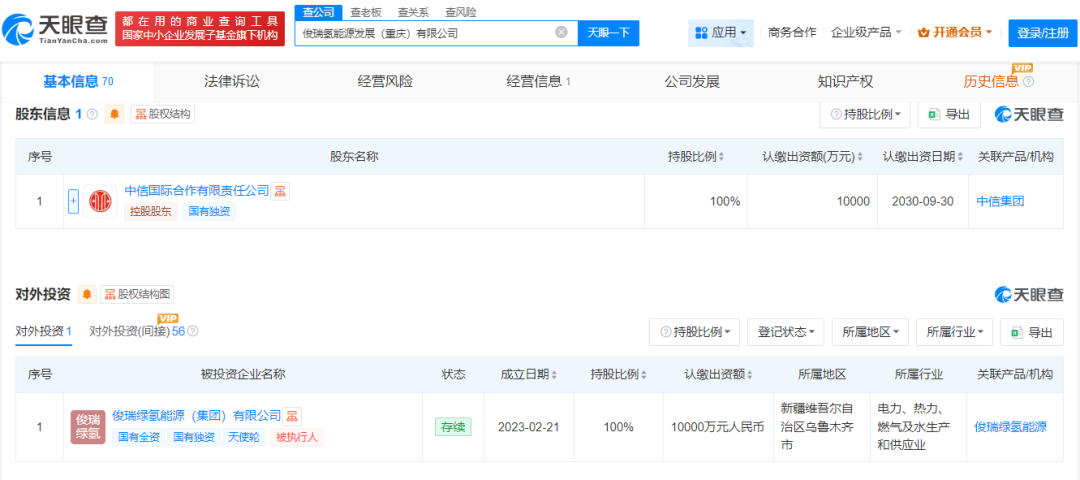The width and height of the screenshot is (1080, 480).
Task: Clear the search box with X icon
Action: pyautogui.click(x=561, y=32)
